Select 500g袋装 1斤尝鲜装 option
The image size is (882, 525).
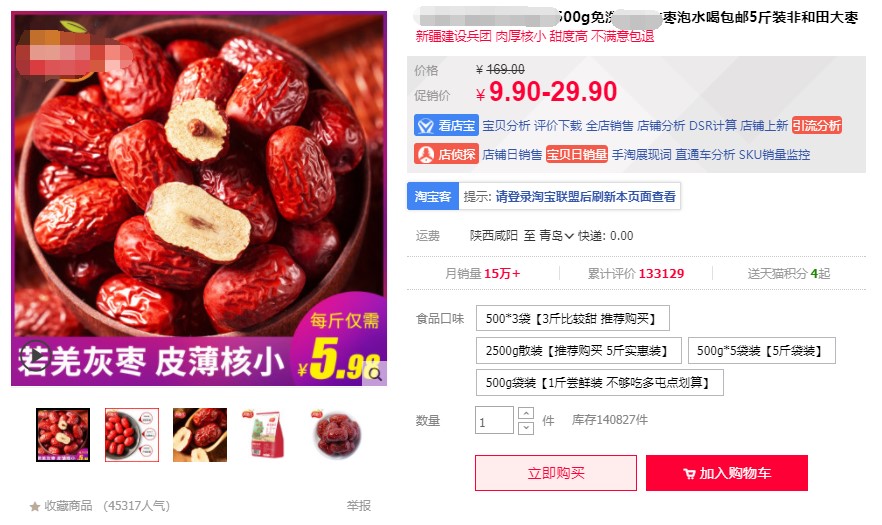(600, 383)
